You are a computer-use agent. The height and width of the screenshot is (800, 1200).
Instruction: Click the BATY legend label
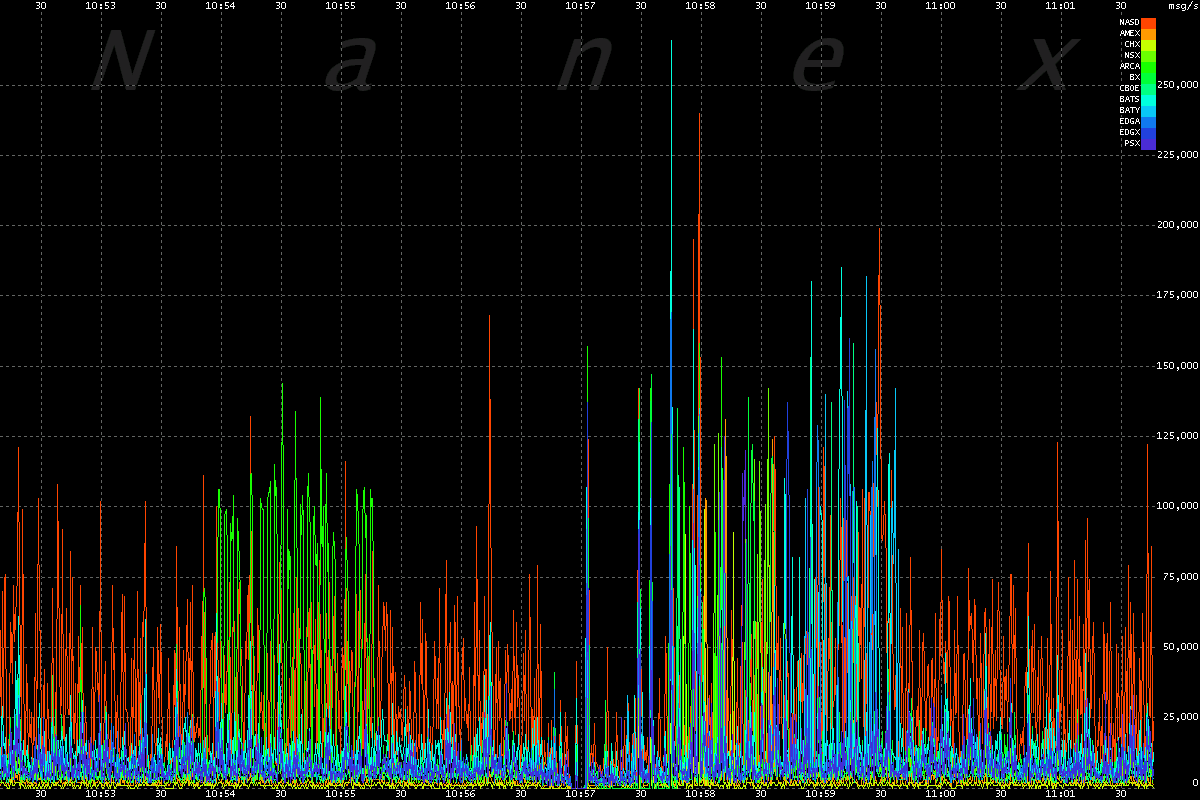(1130, 110)
